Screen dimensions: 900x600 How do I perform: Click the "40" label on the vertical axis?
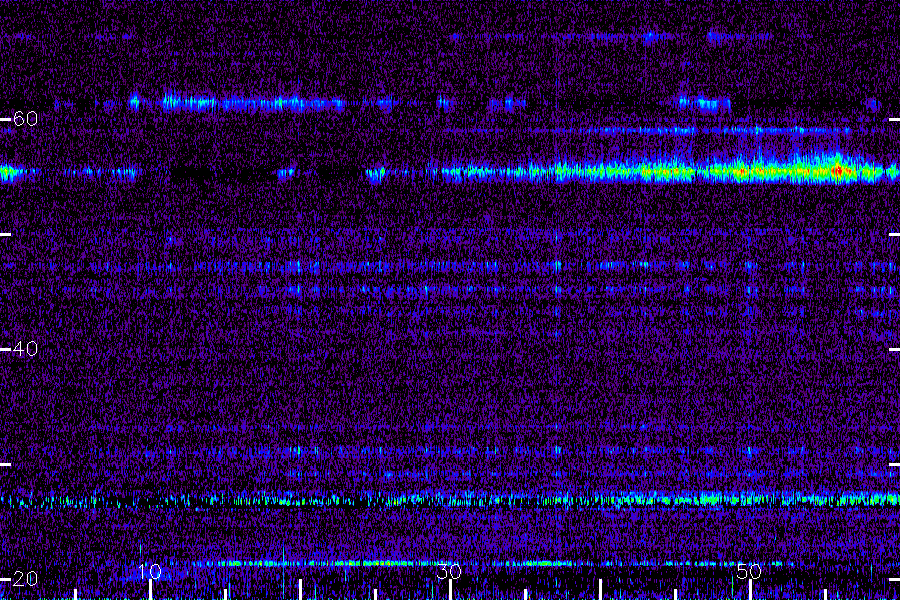pyautogui.click(x=25, y=349)
